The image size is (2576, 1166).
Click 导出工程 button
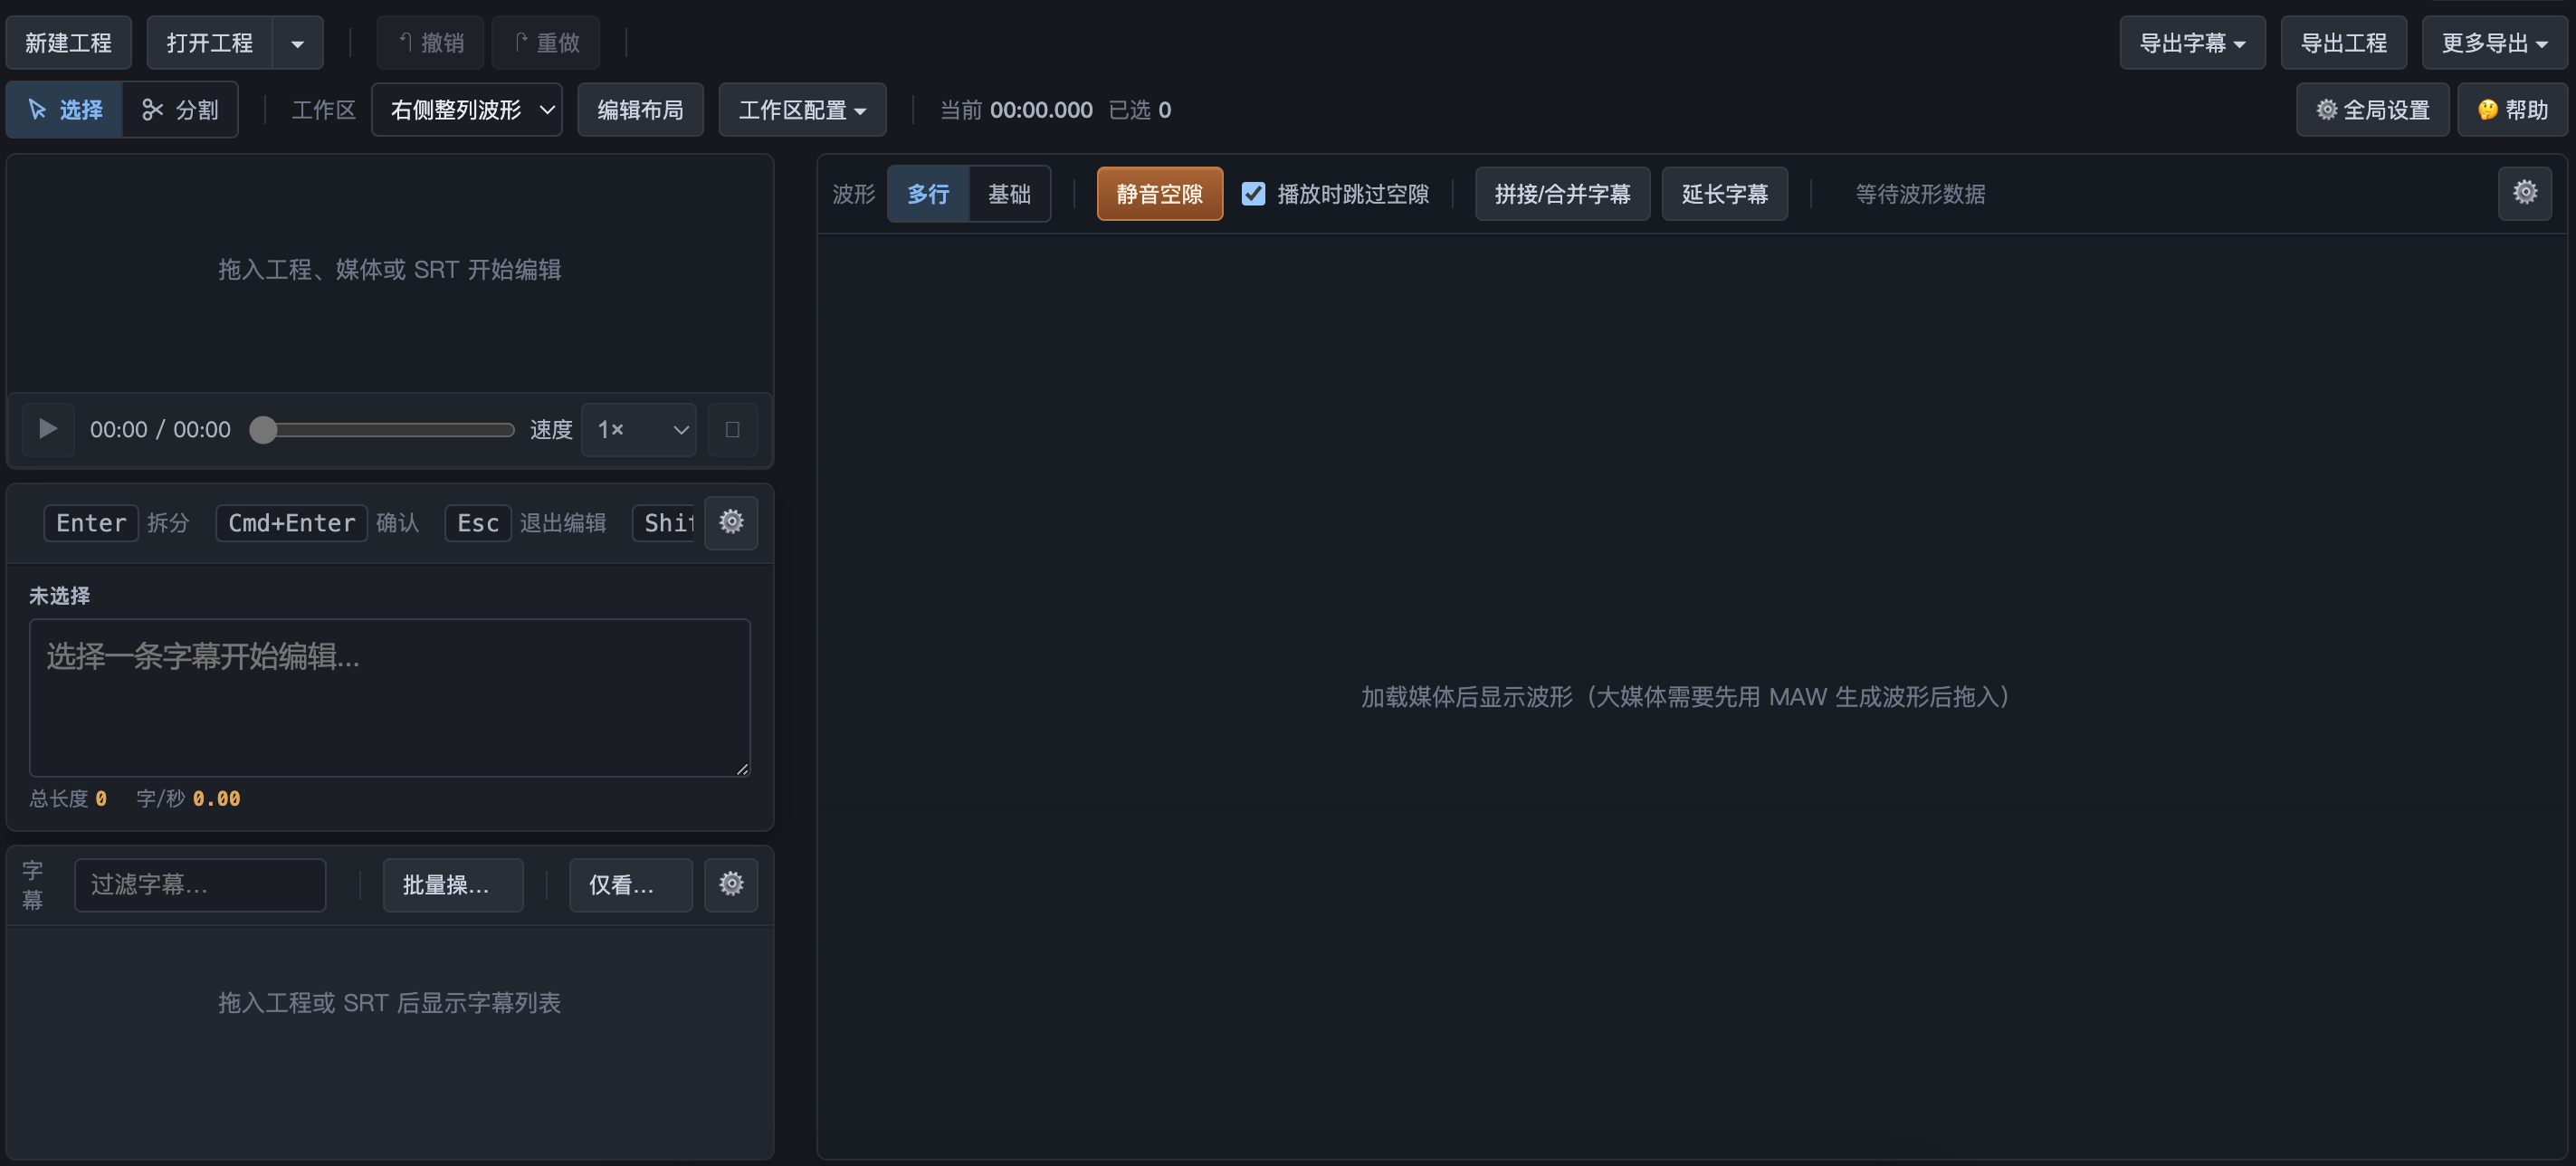(2343, 43)
